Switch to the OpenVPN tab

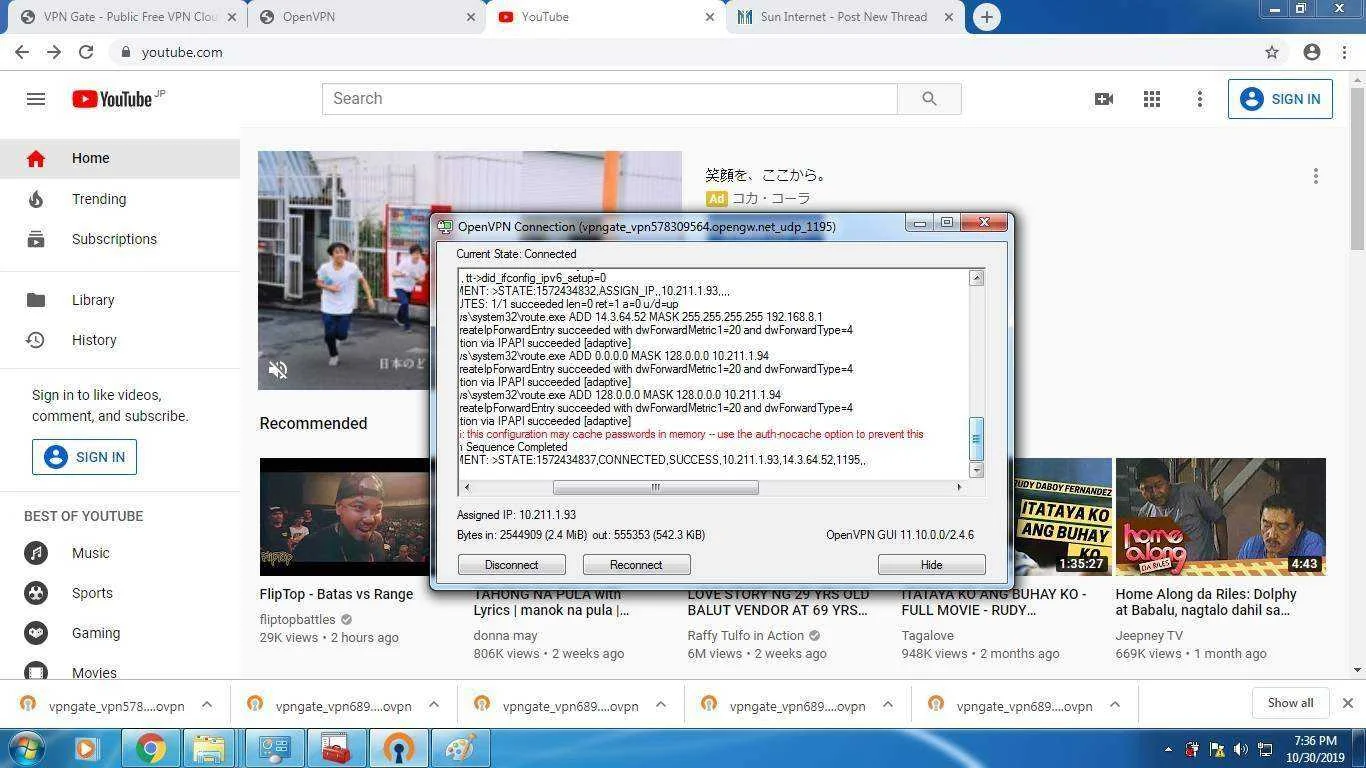368,17
